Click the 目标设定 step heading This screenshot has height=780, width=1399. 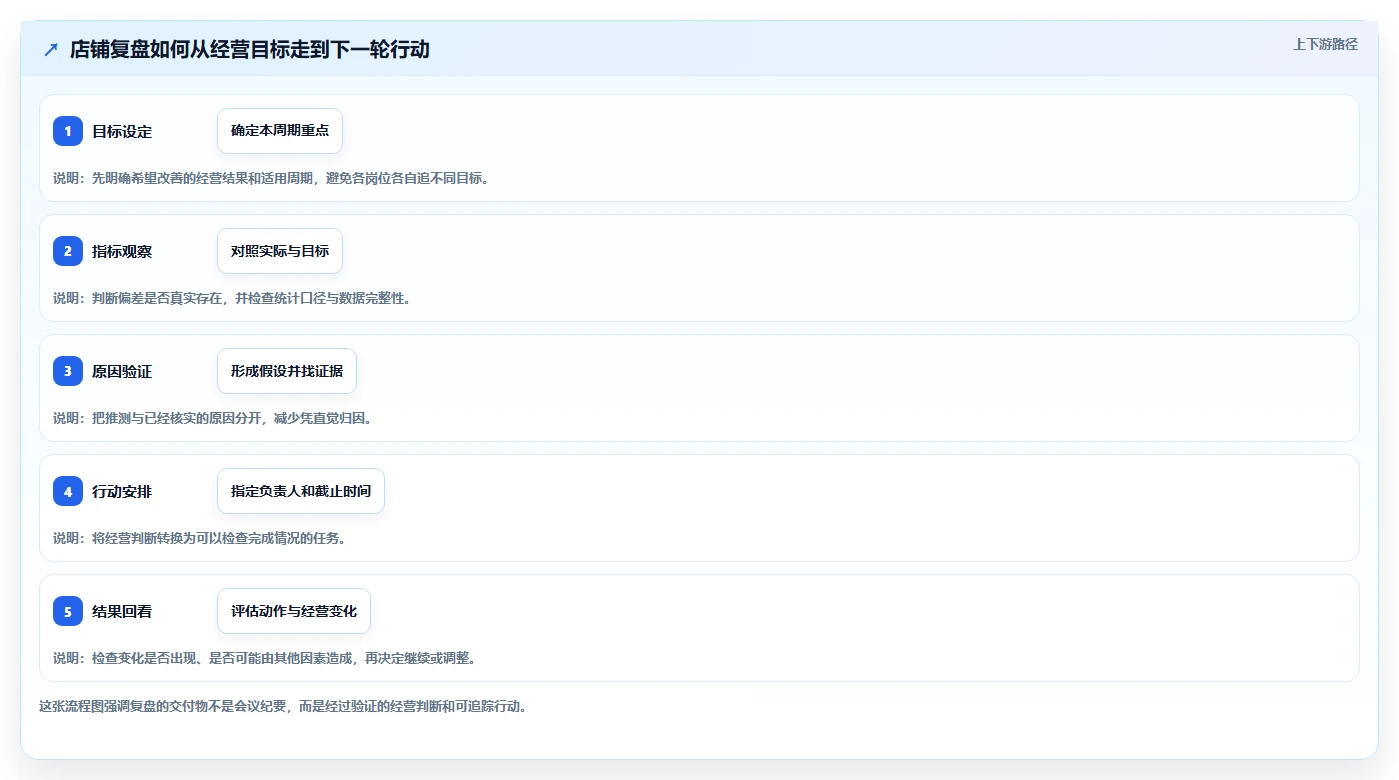point(122,131)
